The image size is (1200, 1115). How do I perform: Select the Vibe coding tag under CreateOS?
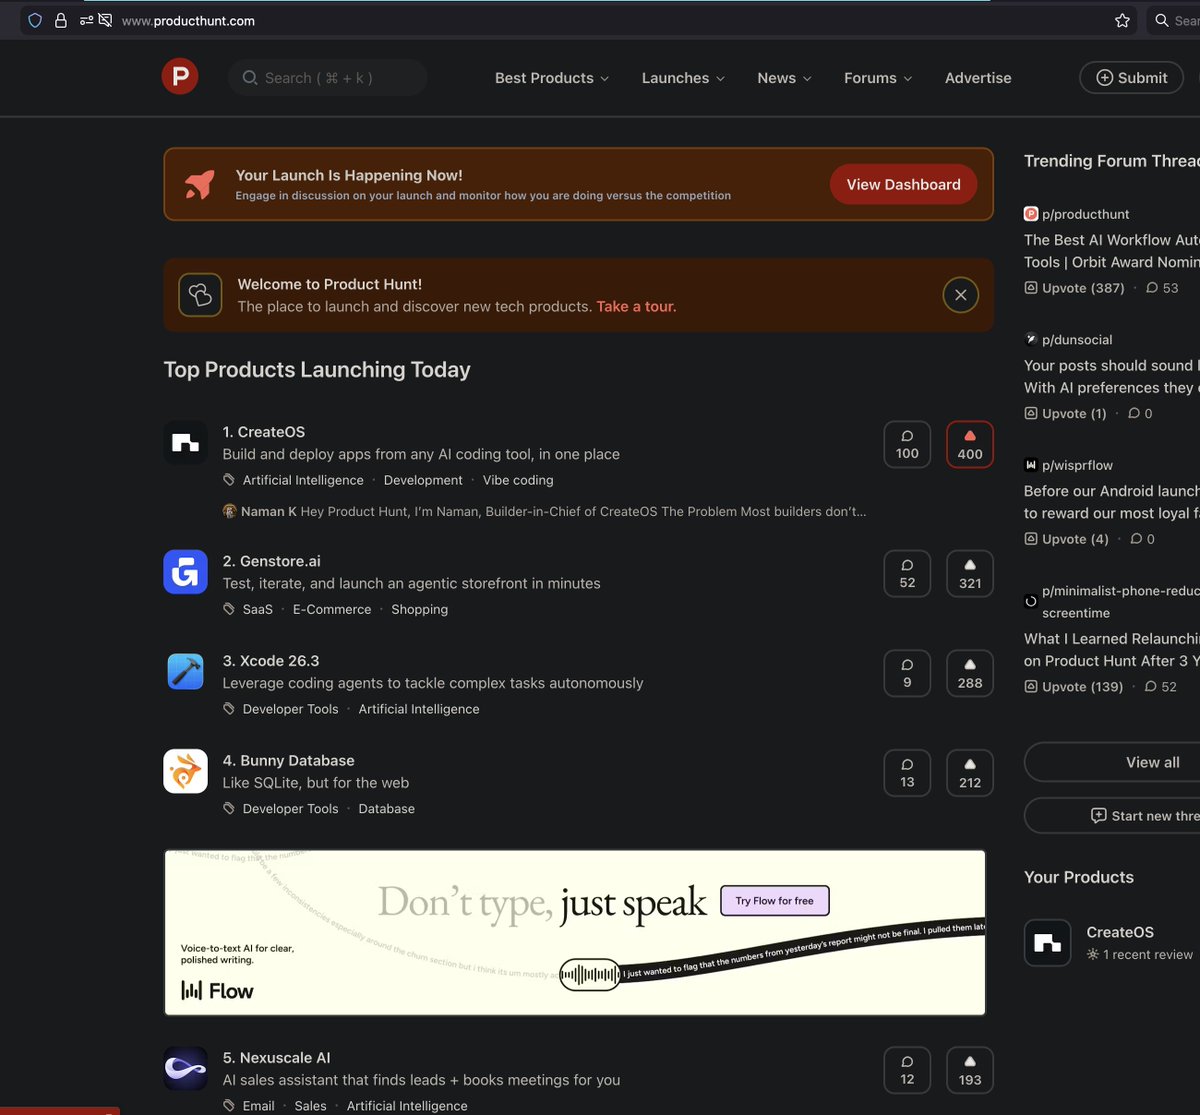tap(518, 480)
